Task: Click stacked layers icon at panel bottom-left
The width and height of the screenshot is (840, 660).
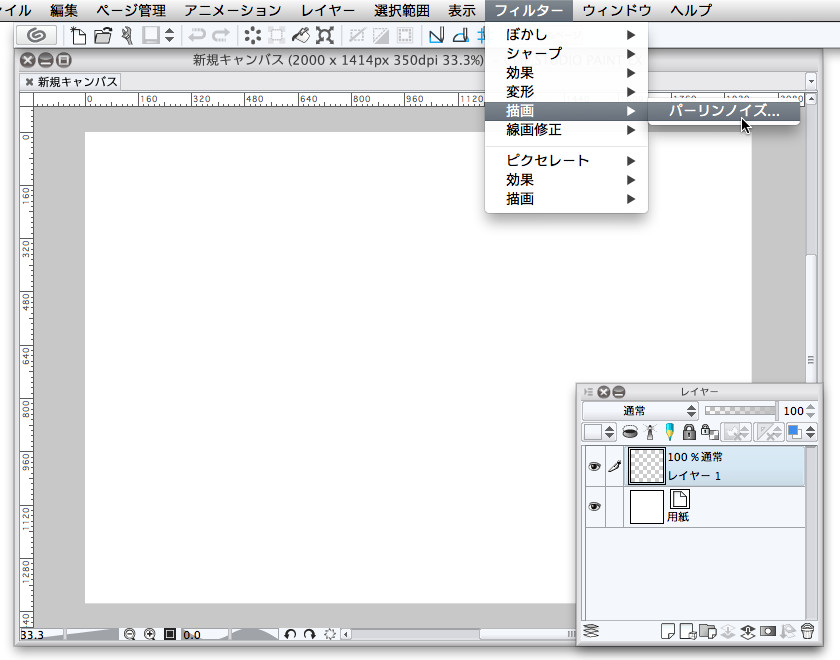Action: tap(591, 631)
